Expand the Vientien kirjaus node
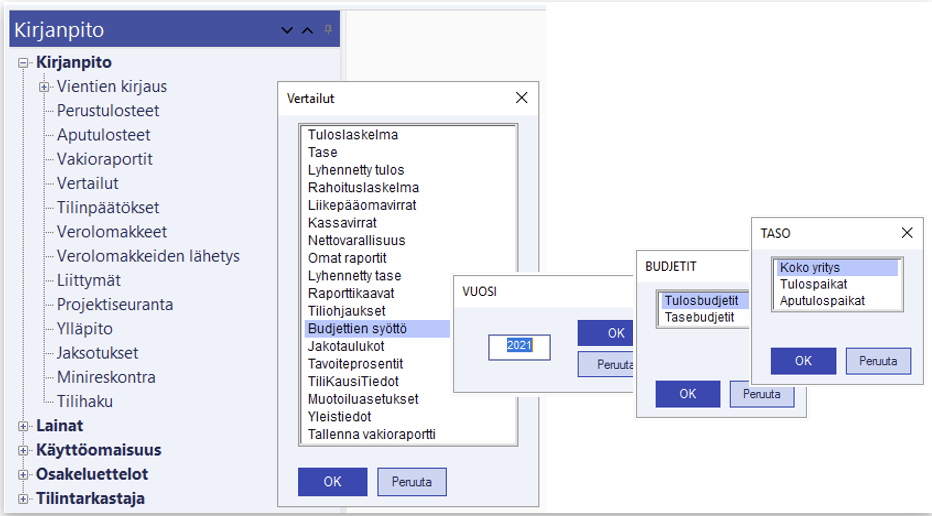The image size is (932, 516). point(44,87)
